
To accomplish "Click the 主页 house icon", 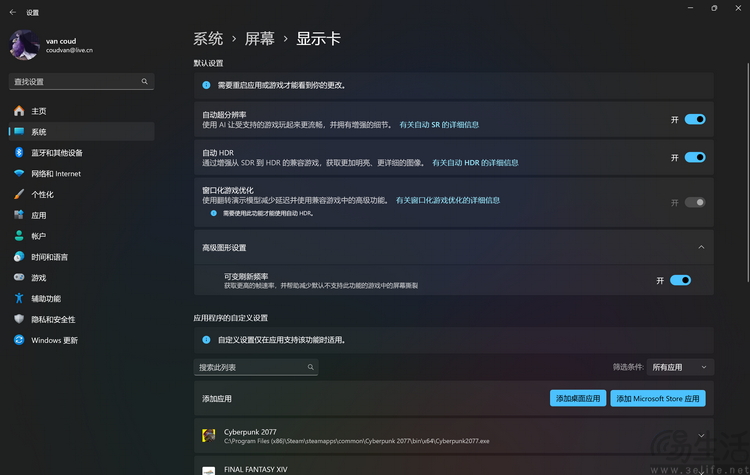I will pos(19,111).
